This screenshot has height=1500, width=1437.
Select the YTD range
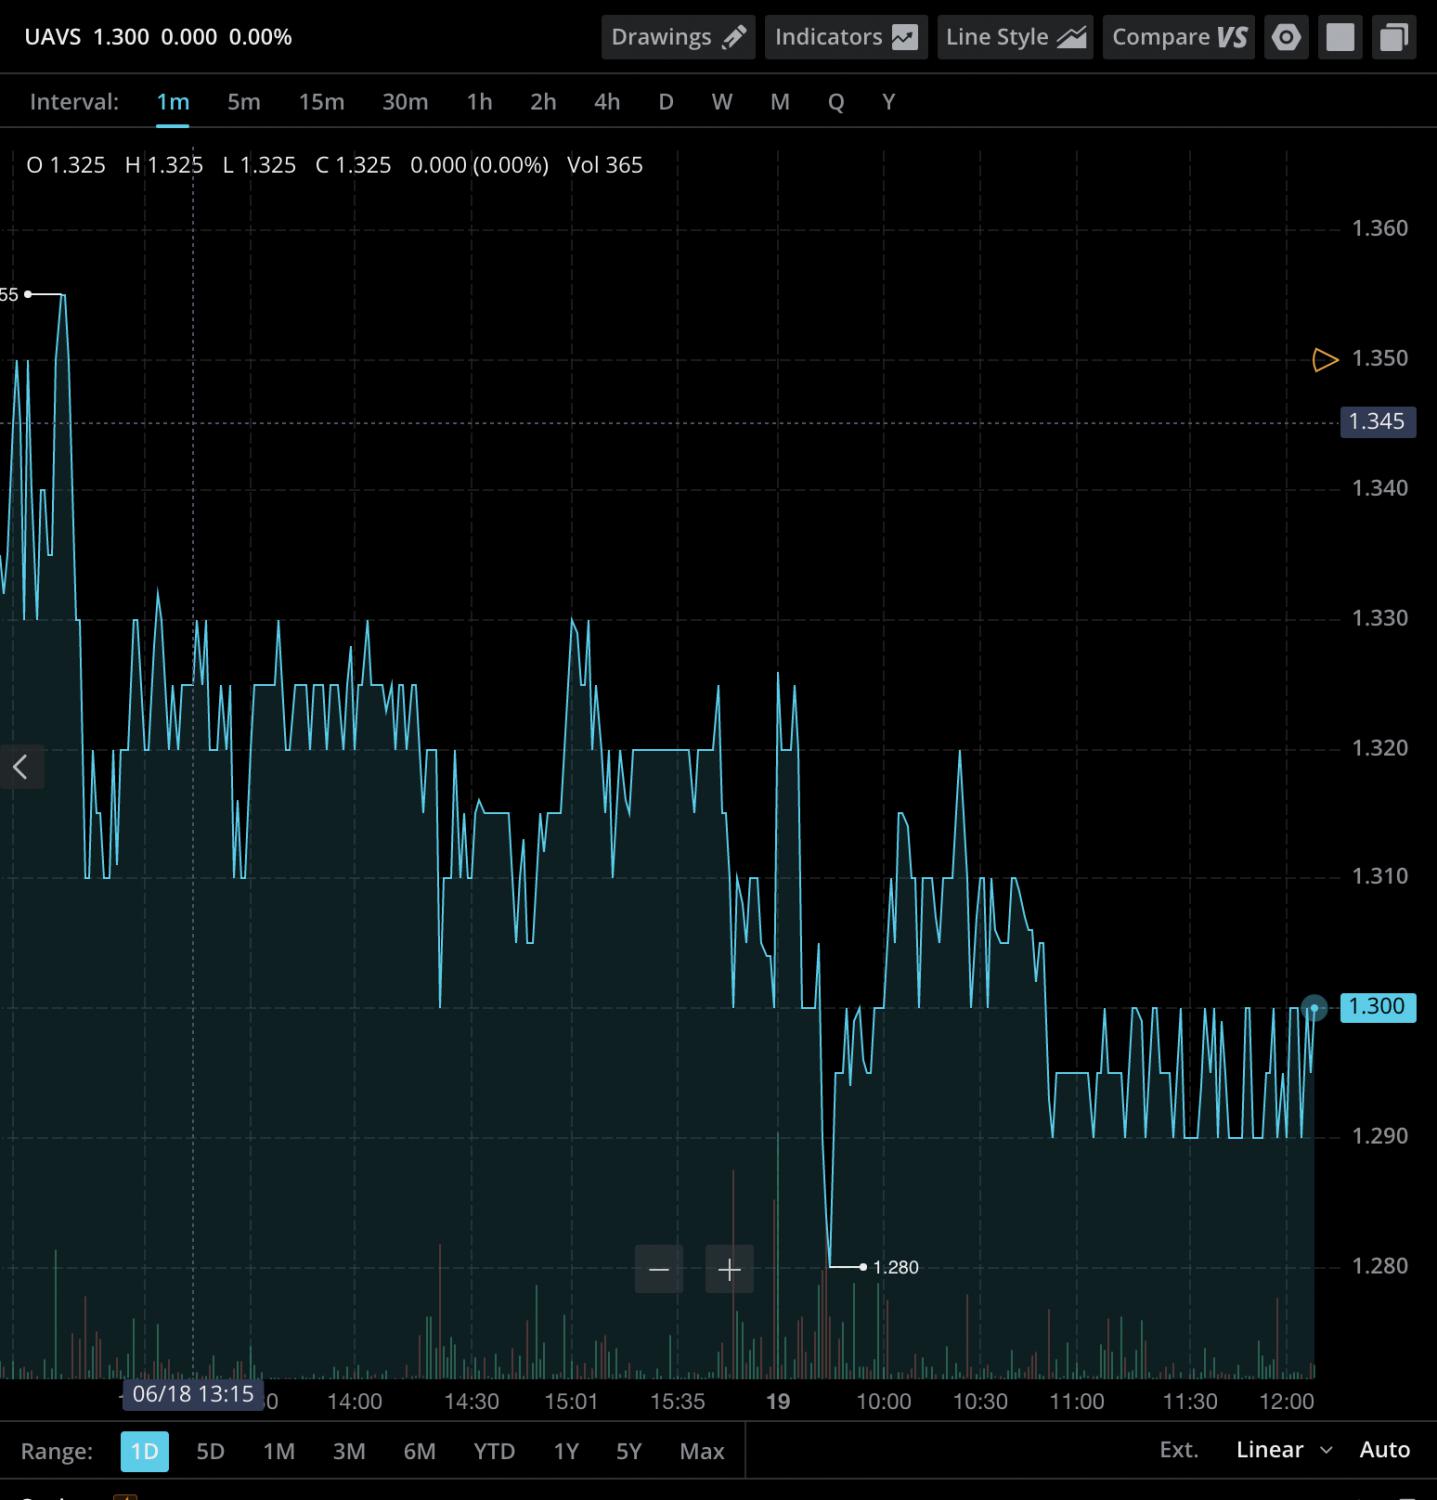click(x=494, y=1451)
